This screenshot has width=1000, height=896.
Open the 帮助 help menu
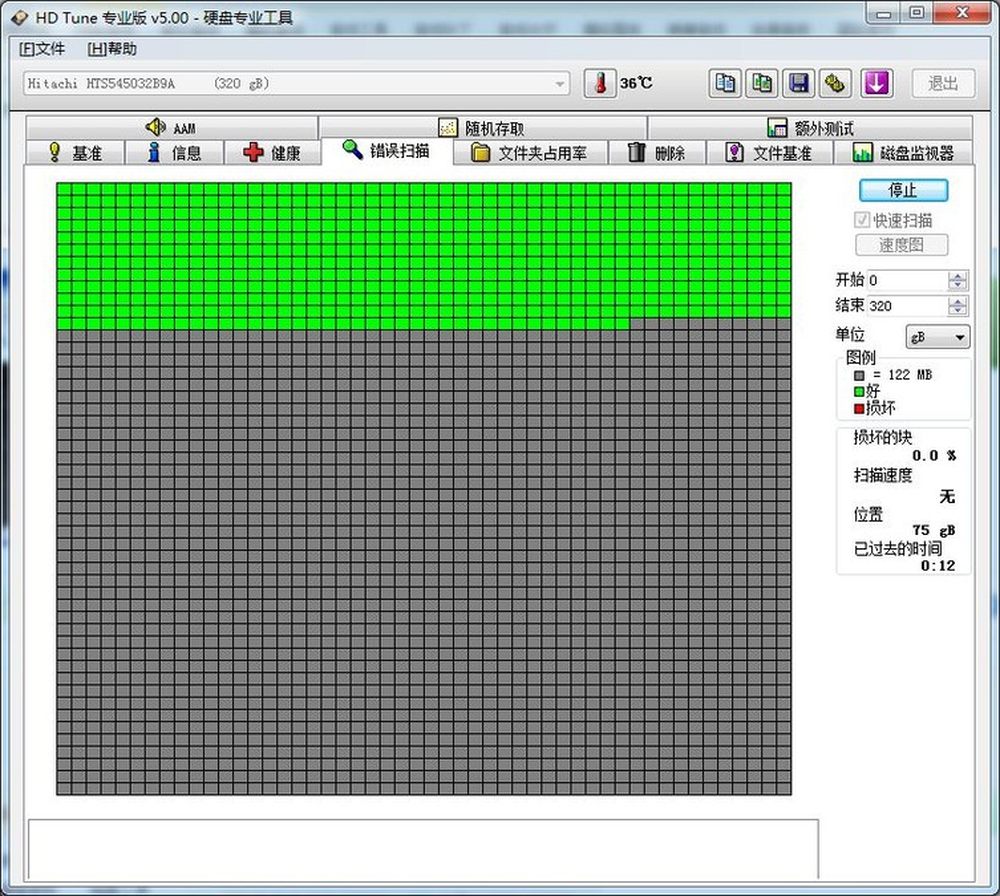(112, 49)
